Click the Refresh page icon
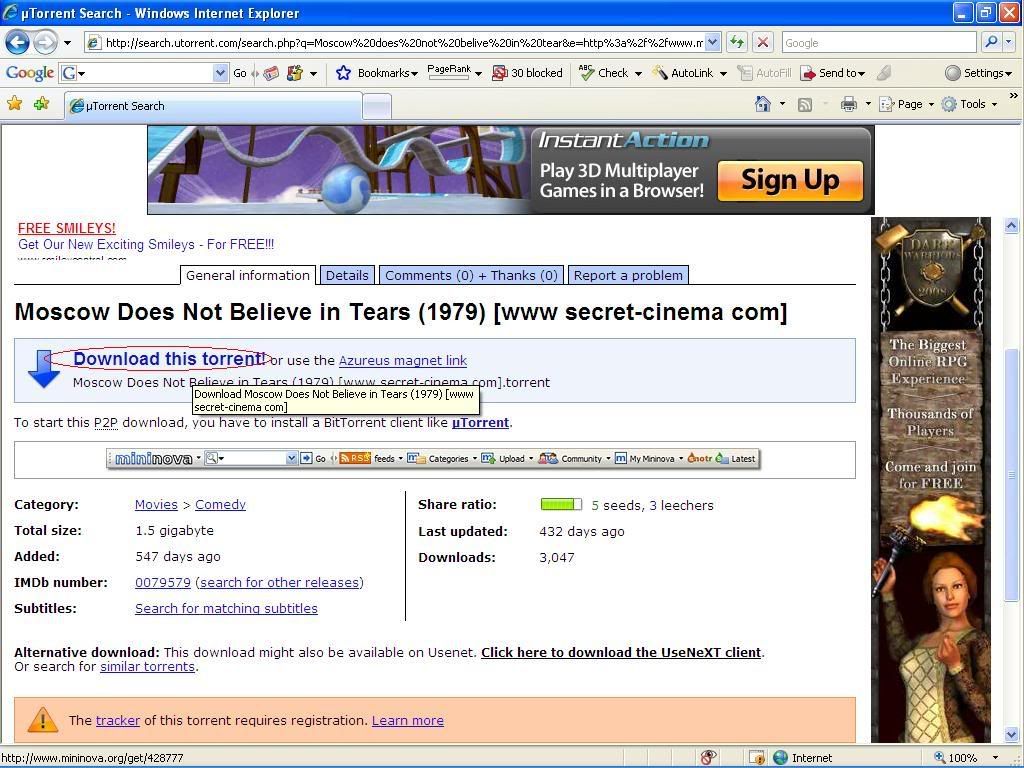Viewport: 1024px width, 768px height. (736, 42)
